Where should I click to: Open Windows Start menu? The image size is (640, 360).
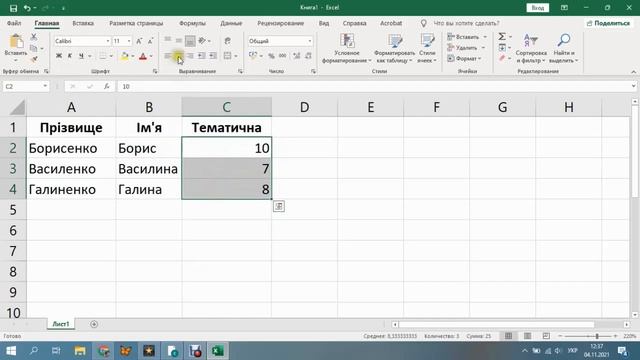11,351
